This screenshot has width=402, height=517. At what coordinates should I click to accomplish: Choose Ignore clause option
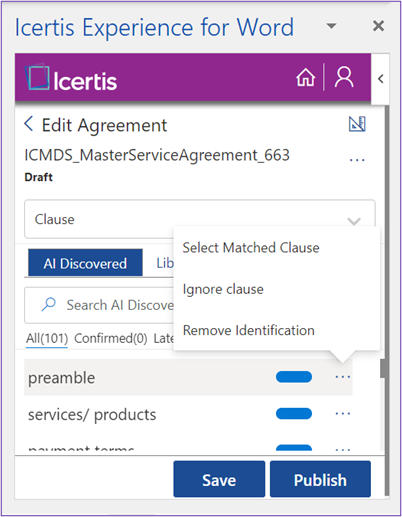point(223,289)
